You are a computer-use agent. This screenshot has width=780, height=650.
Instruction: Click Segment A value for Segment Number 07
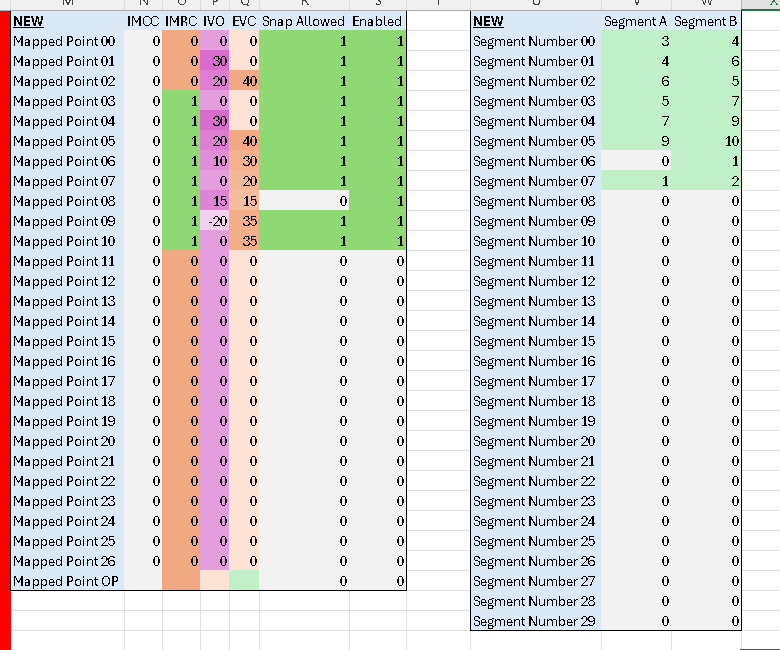click(636, 181)
